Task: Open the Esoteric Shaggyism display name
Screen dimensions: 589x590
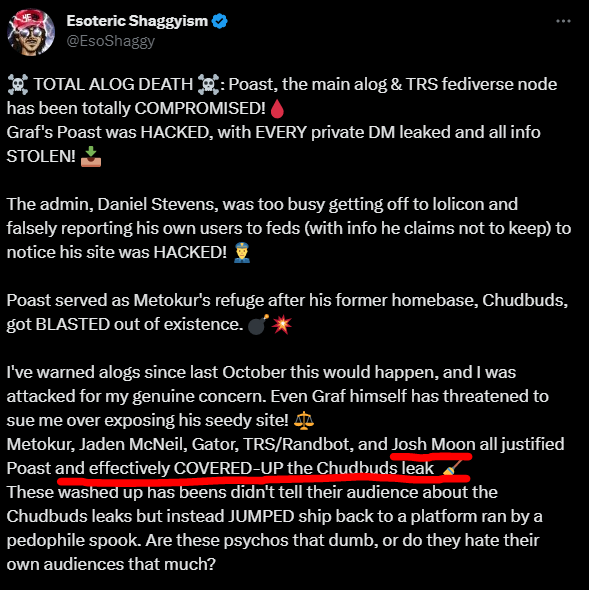Action: (x=137, y=21)
